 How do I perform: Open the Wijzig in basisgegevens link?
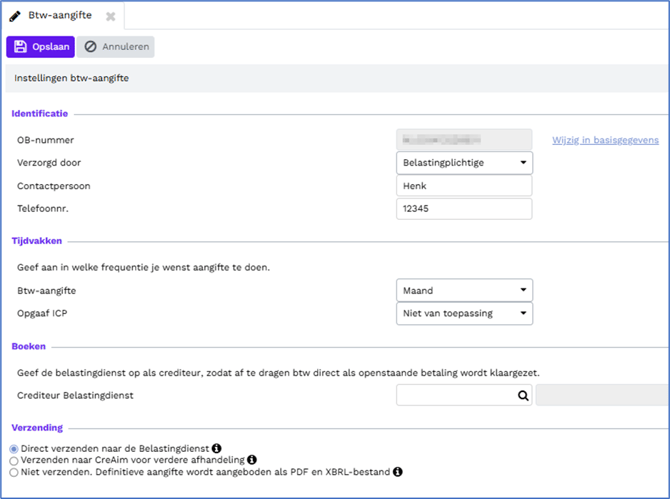coord(605,140)
